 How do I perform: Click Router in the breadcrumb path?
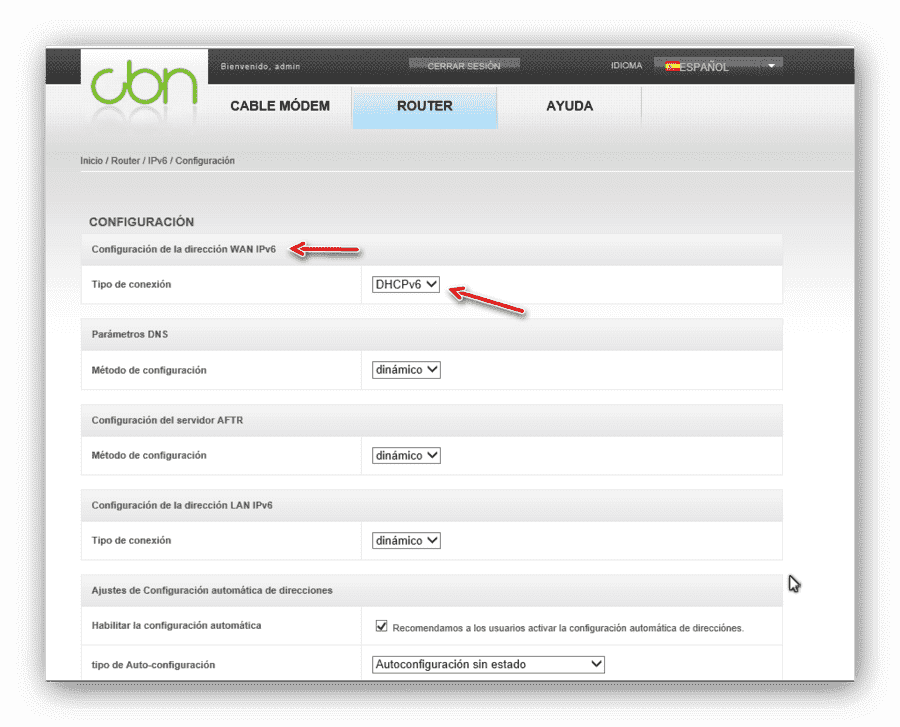coord(125,161)
